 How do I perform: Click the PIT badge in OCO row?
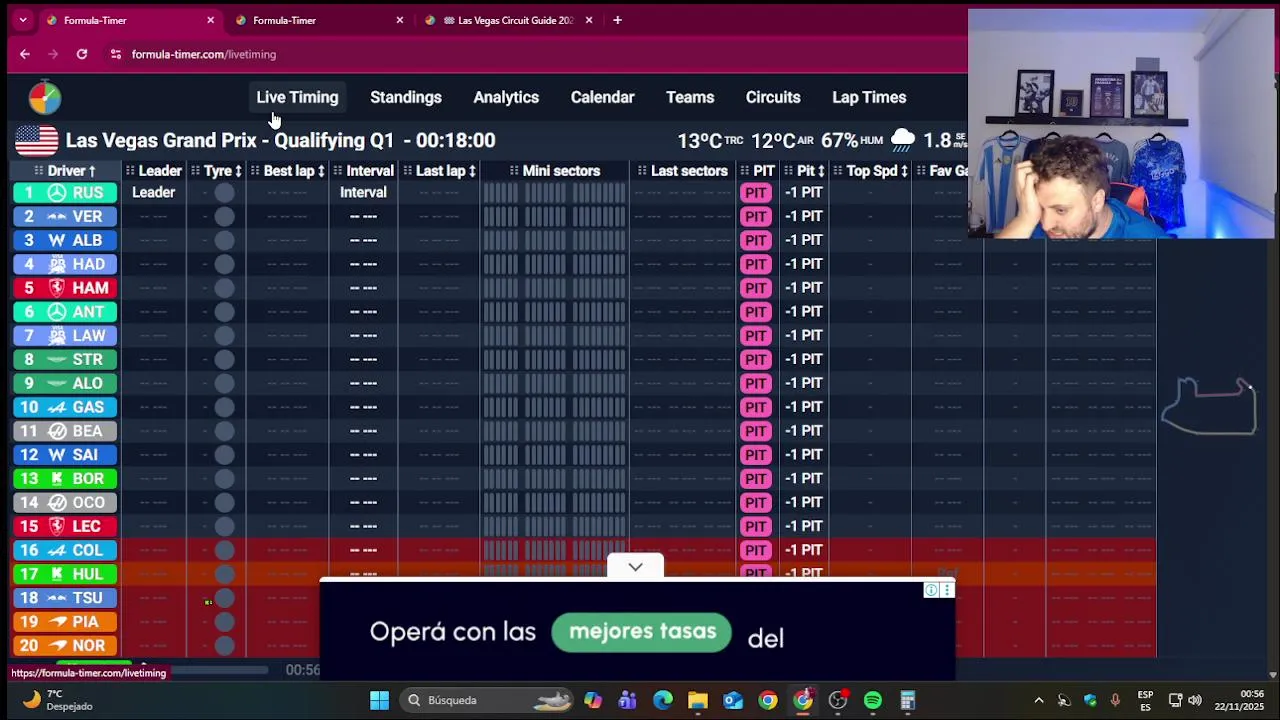[x=755, y=502]
